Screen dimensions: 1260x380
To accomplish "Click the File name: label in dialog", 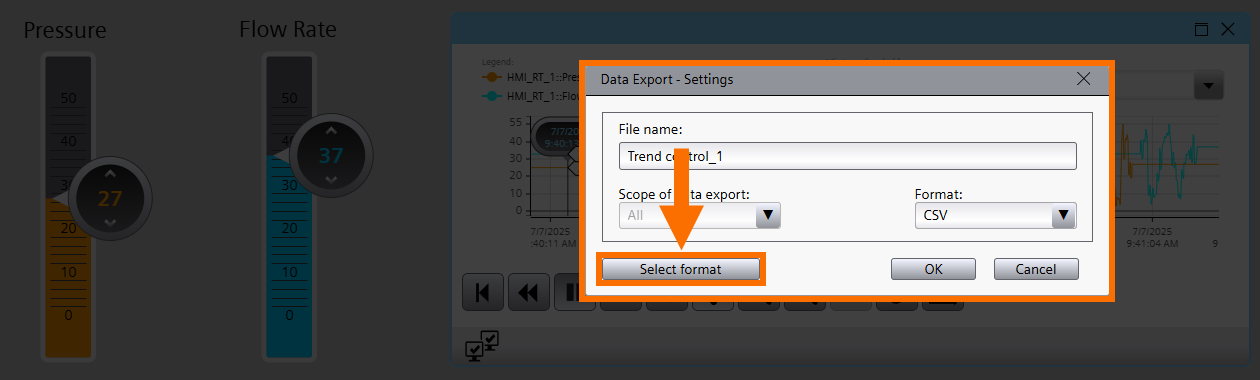I will click(x=650, y=129).
